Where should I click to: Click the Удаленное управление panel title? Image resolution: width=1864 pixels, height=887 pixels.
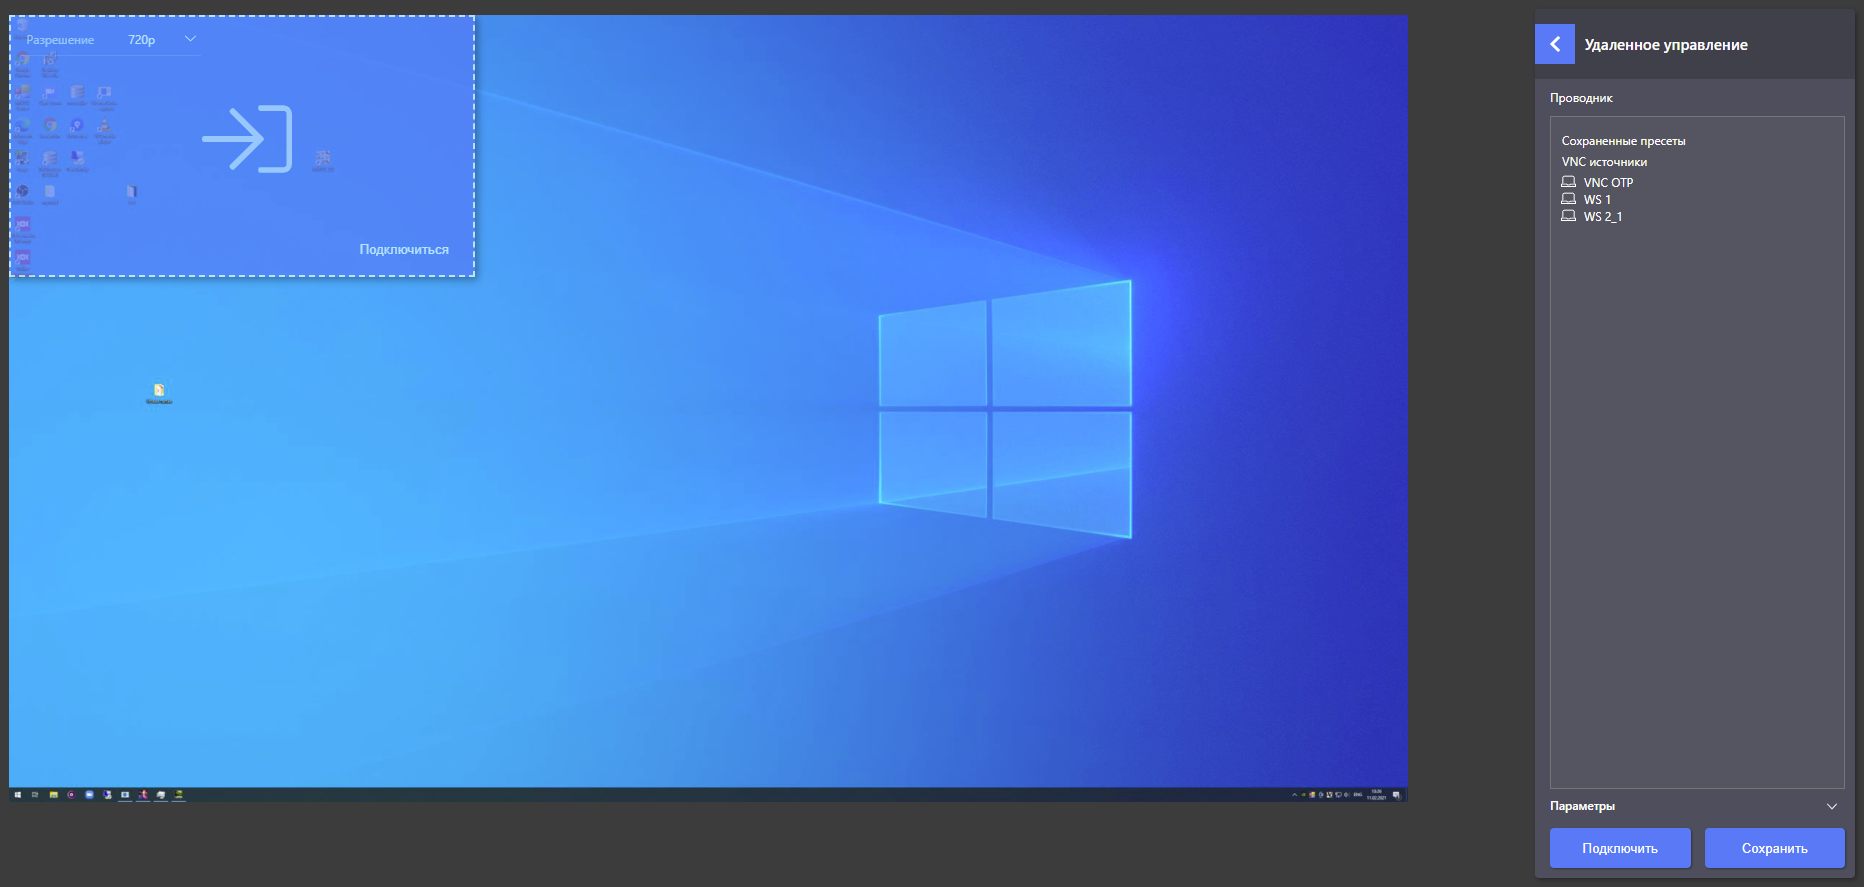[1666, 45]
